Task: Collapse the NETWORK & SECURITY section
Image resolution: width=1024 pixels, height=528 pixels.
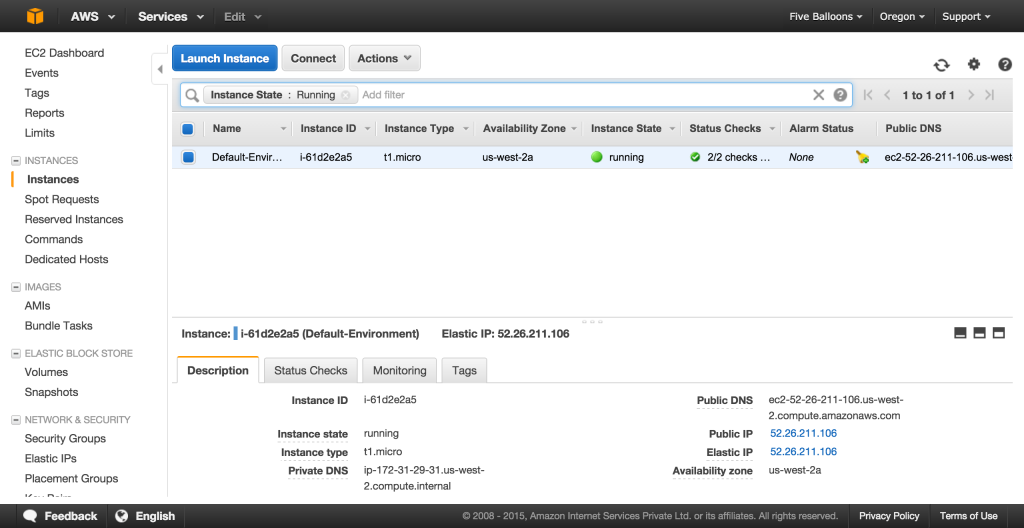Action: [x=16, y=420]
